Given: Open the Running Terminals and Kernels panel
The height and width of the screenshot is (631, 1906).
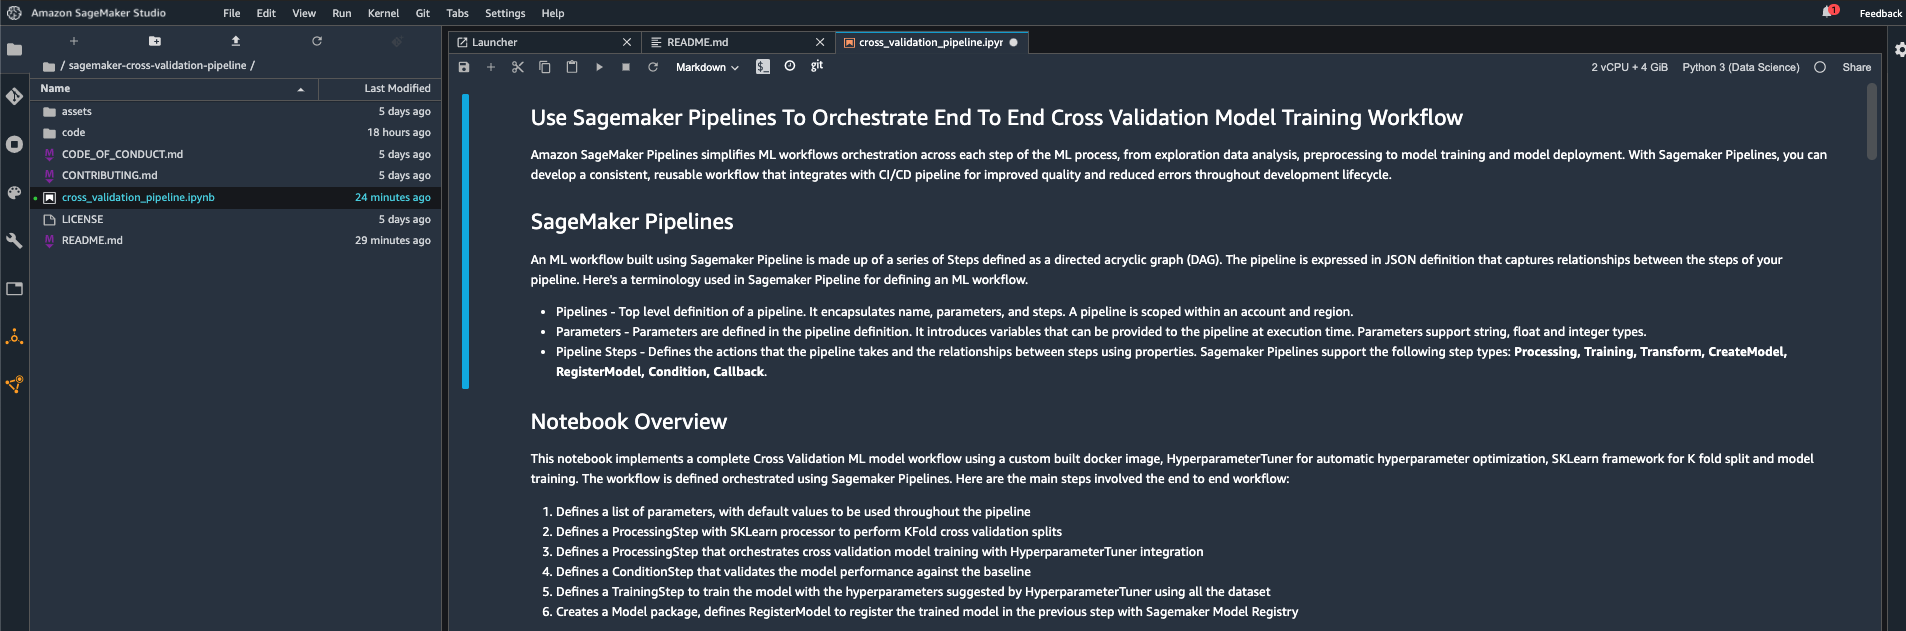Looking at the screenshot, I should 14,144.
